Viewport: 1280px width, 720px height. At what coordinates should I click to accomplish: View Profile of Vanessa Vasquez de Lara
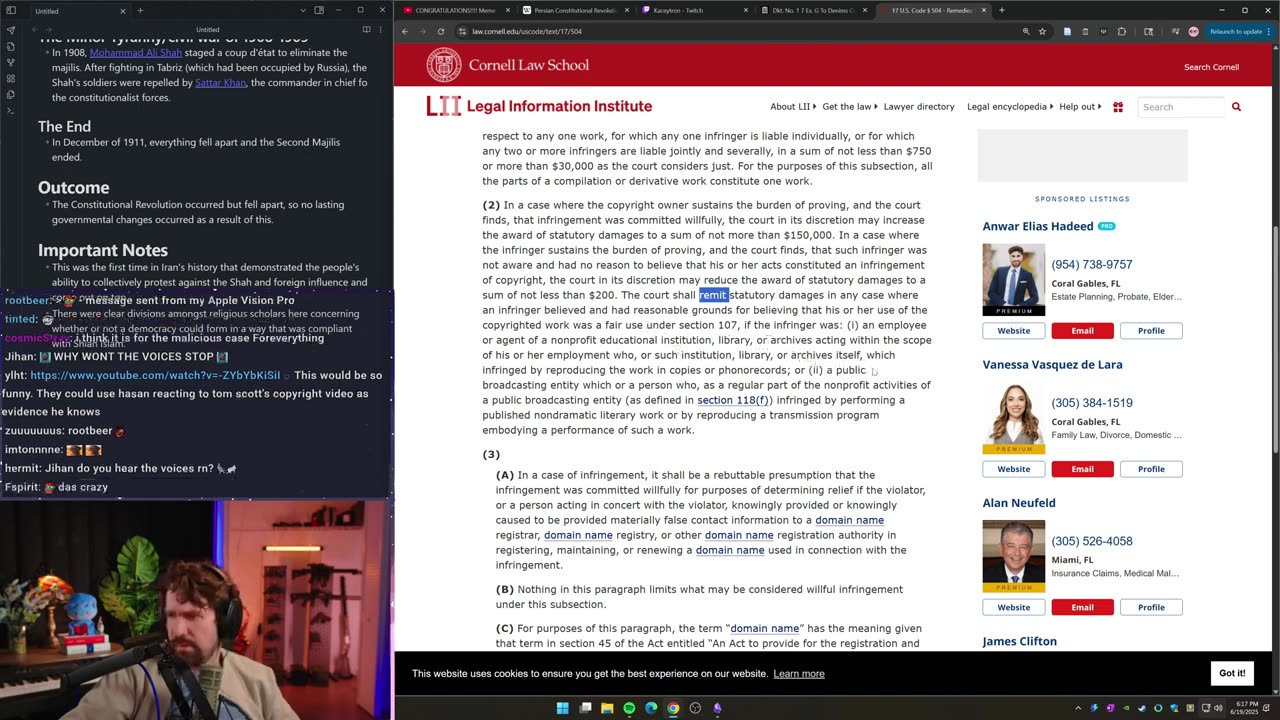click(1151, 469)
